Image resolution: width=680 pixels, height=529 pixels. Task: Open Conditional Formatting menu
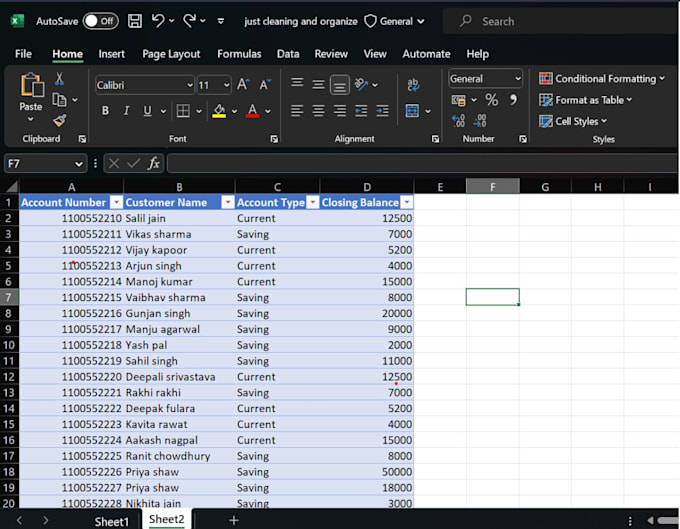602,79
